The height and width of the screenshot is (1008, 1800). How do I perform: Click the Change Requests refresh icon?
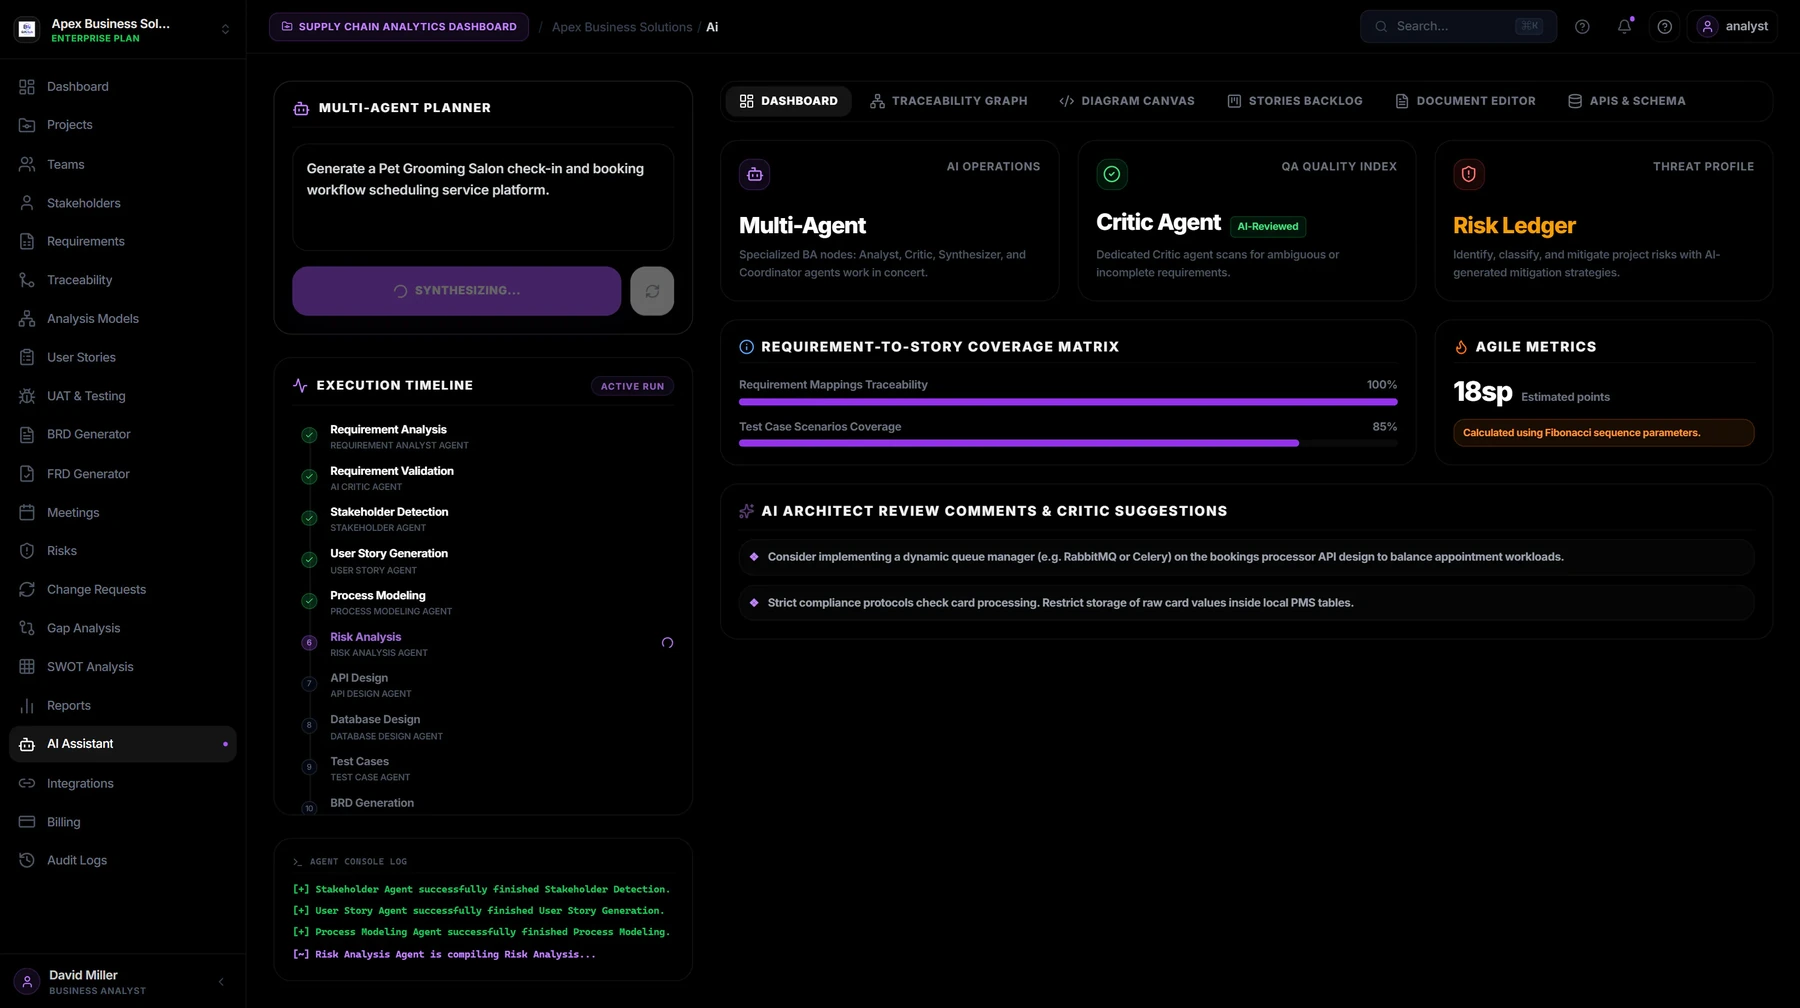(27, 590)
